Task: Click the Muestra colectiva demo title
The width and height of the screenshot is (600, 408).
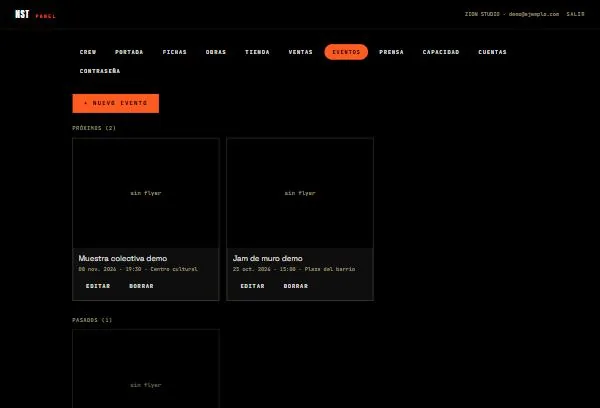Action: pos(123,258)
